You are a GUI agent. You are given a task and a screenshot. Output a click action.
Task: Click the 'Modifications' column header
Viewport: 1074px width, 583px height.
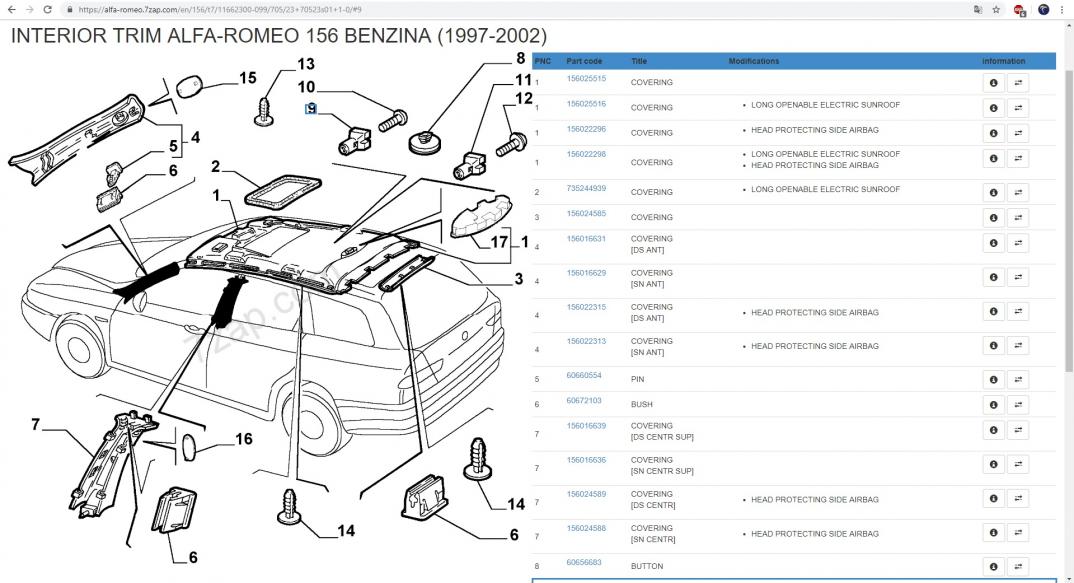753,61
